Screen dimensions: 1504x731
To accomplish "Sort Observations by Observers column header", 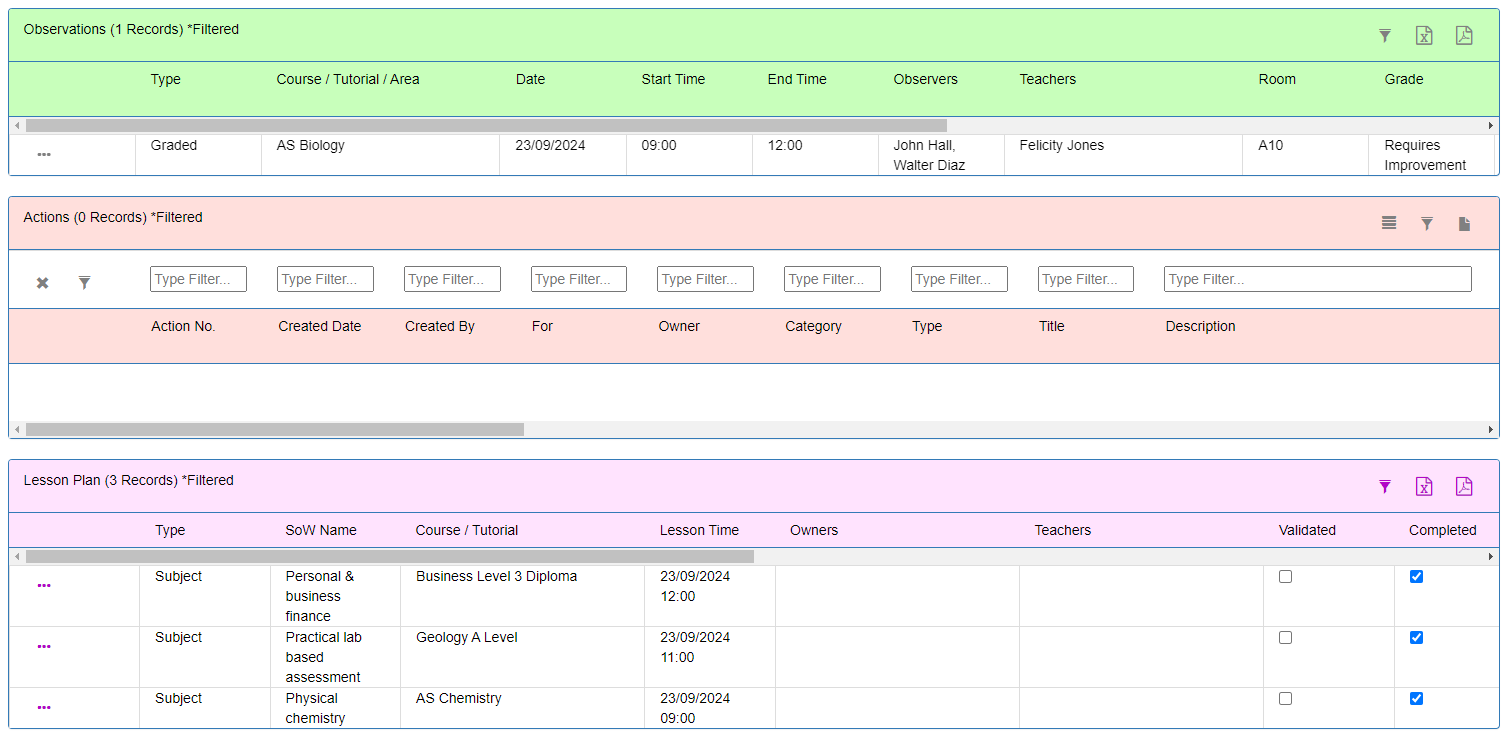I will point(925,79).
